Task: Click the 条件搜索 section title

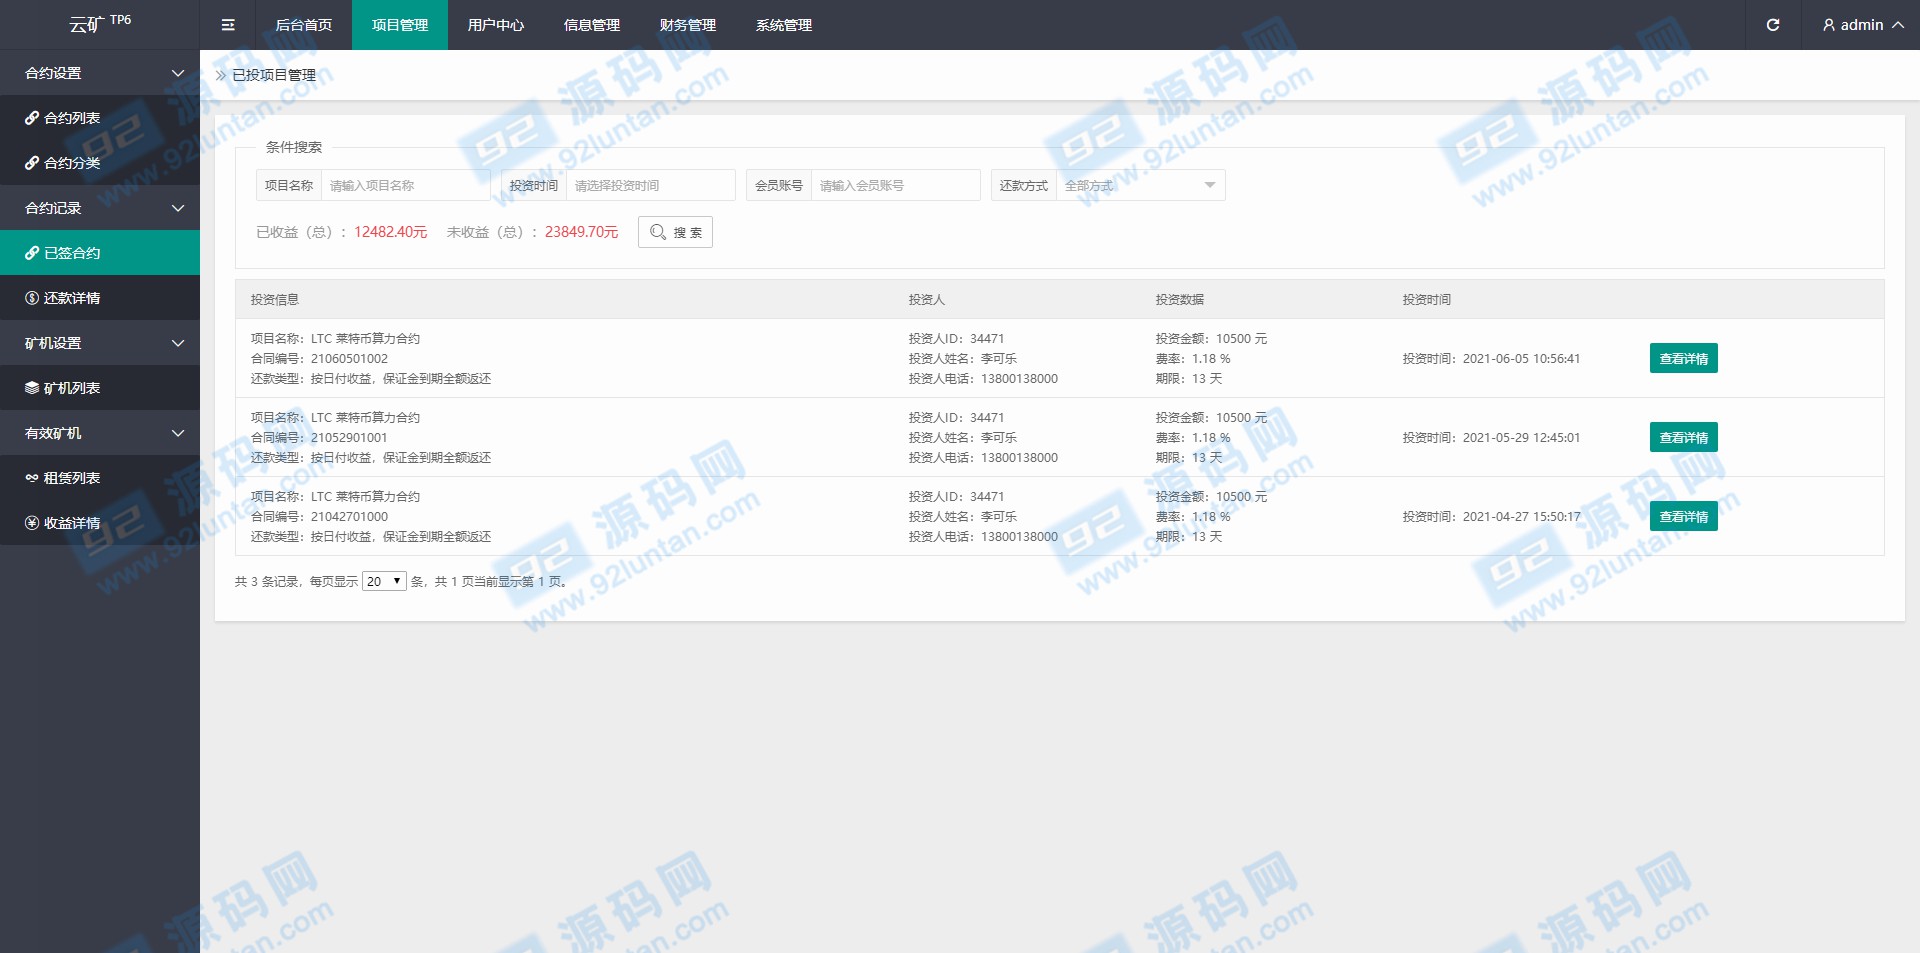Action: pyautogui.click(x=294, y=147)
